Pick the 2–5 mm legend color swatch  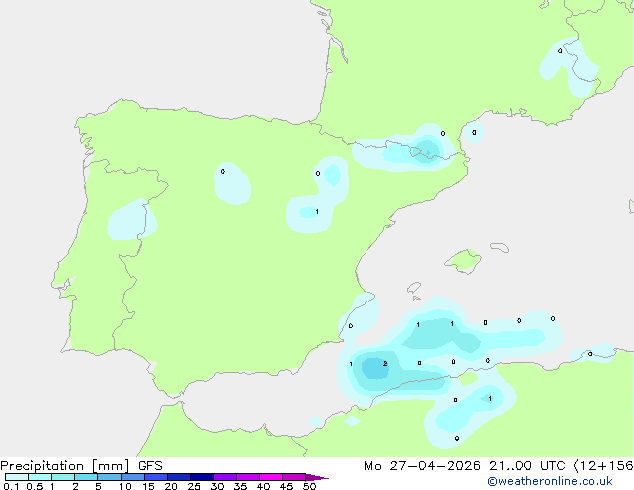(x=86, y=477)
